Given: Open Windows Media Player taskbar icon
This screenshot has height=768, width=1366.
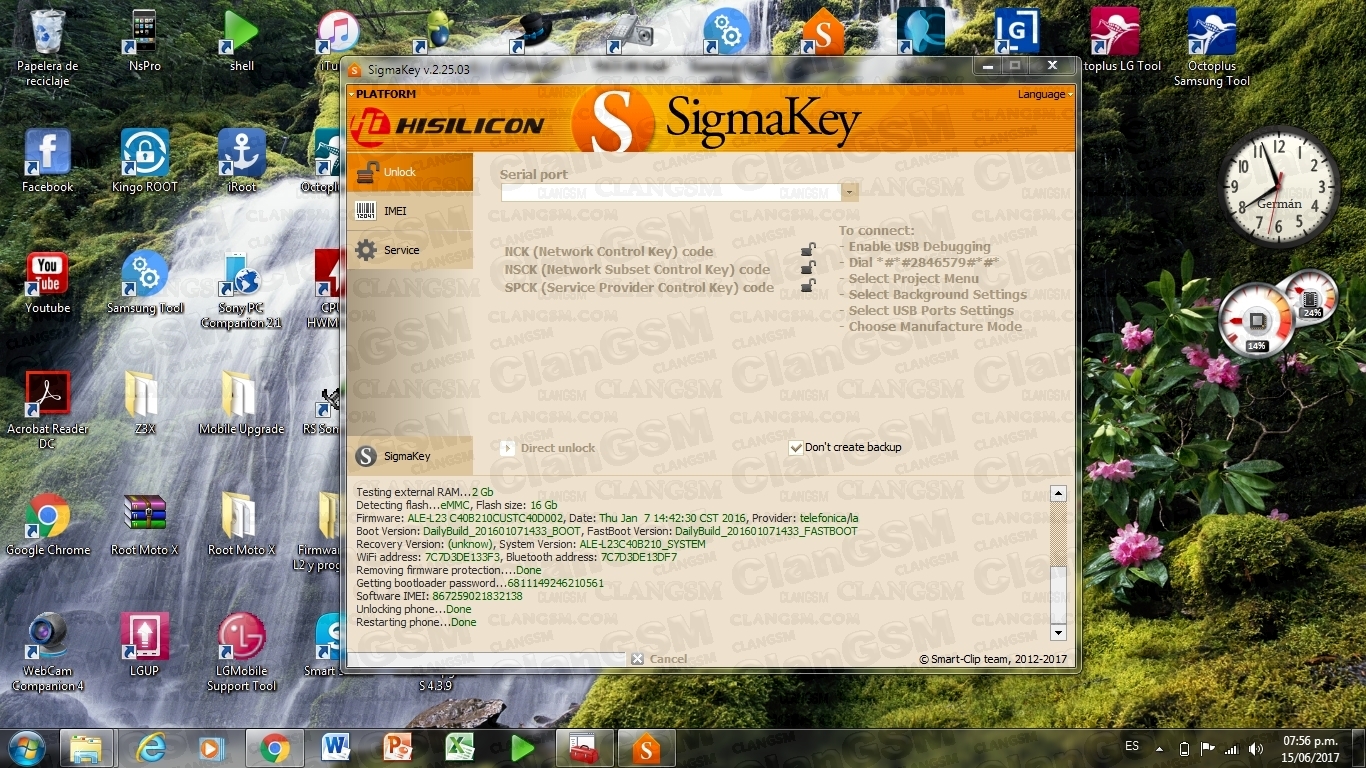Looking at the screenshot, I should point(210,748).
